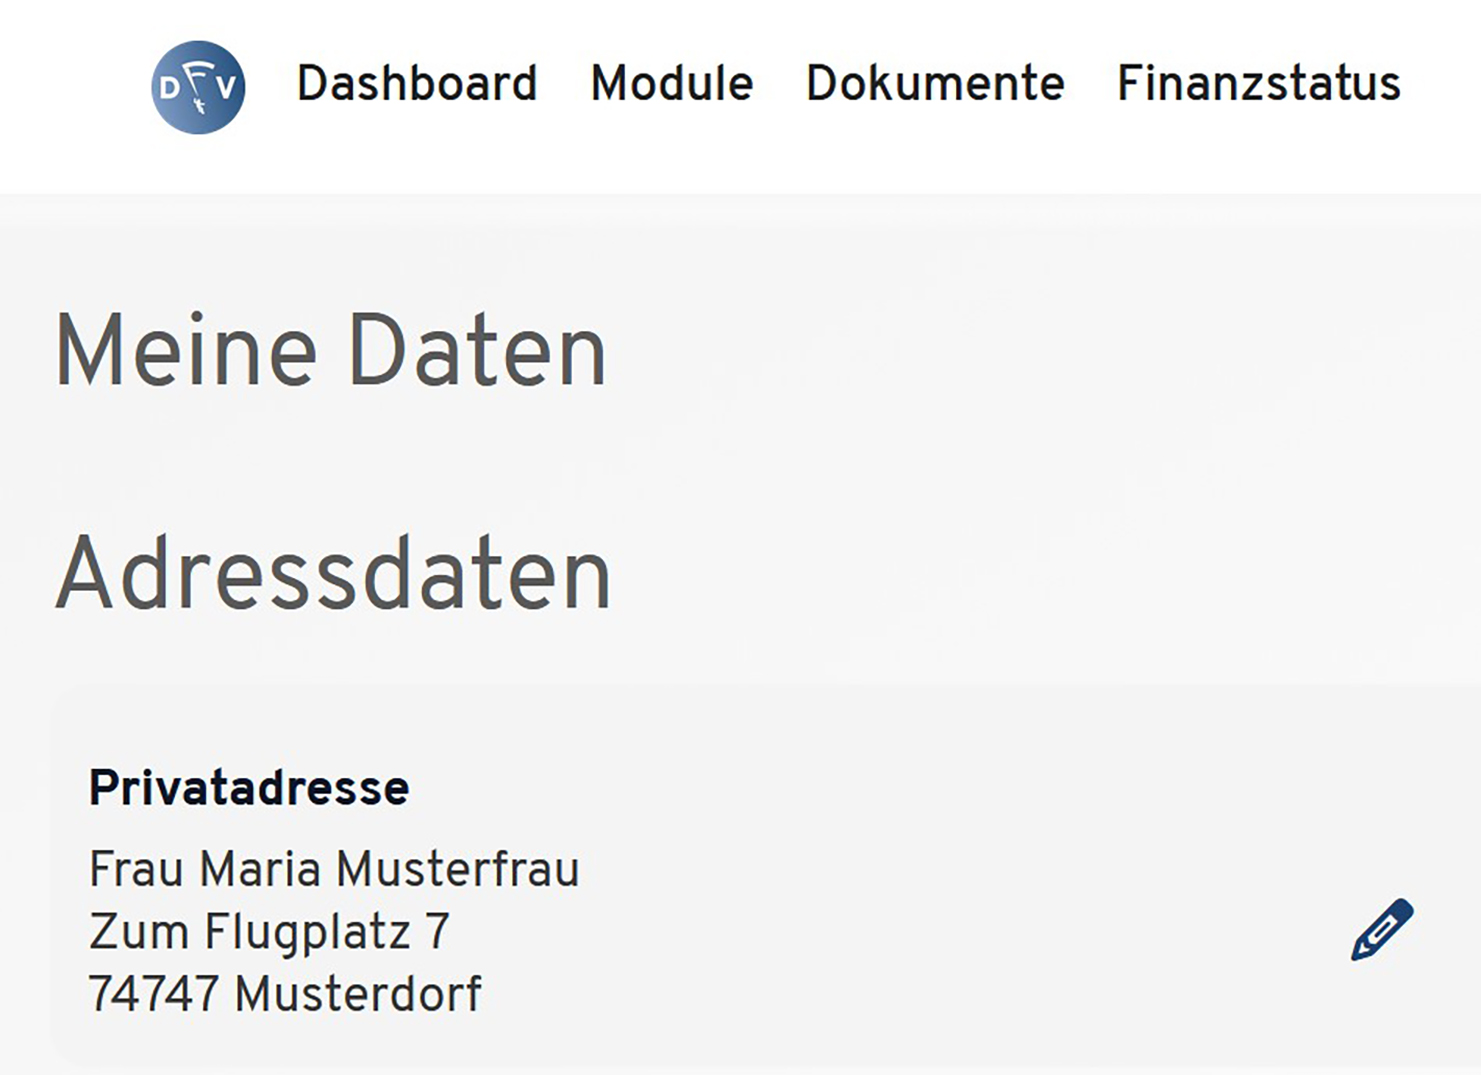Click the street name "Flugplatz"

(307, 932)
